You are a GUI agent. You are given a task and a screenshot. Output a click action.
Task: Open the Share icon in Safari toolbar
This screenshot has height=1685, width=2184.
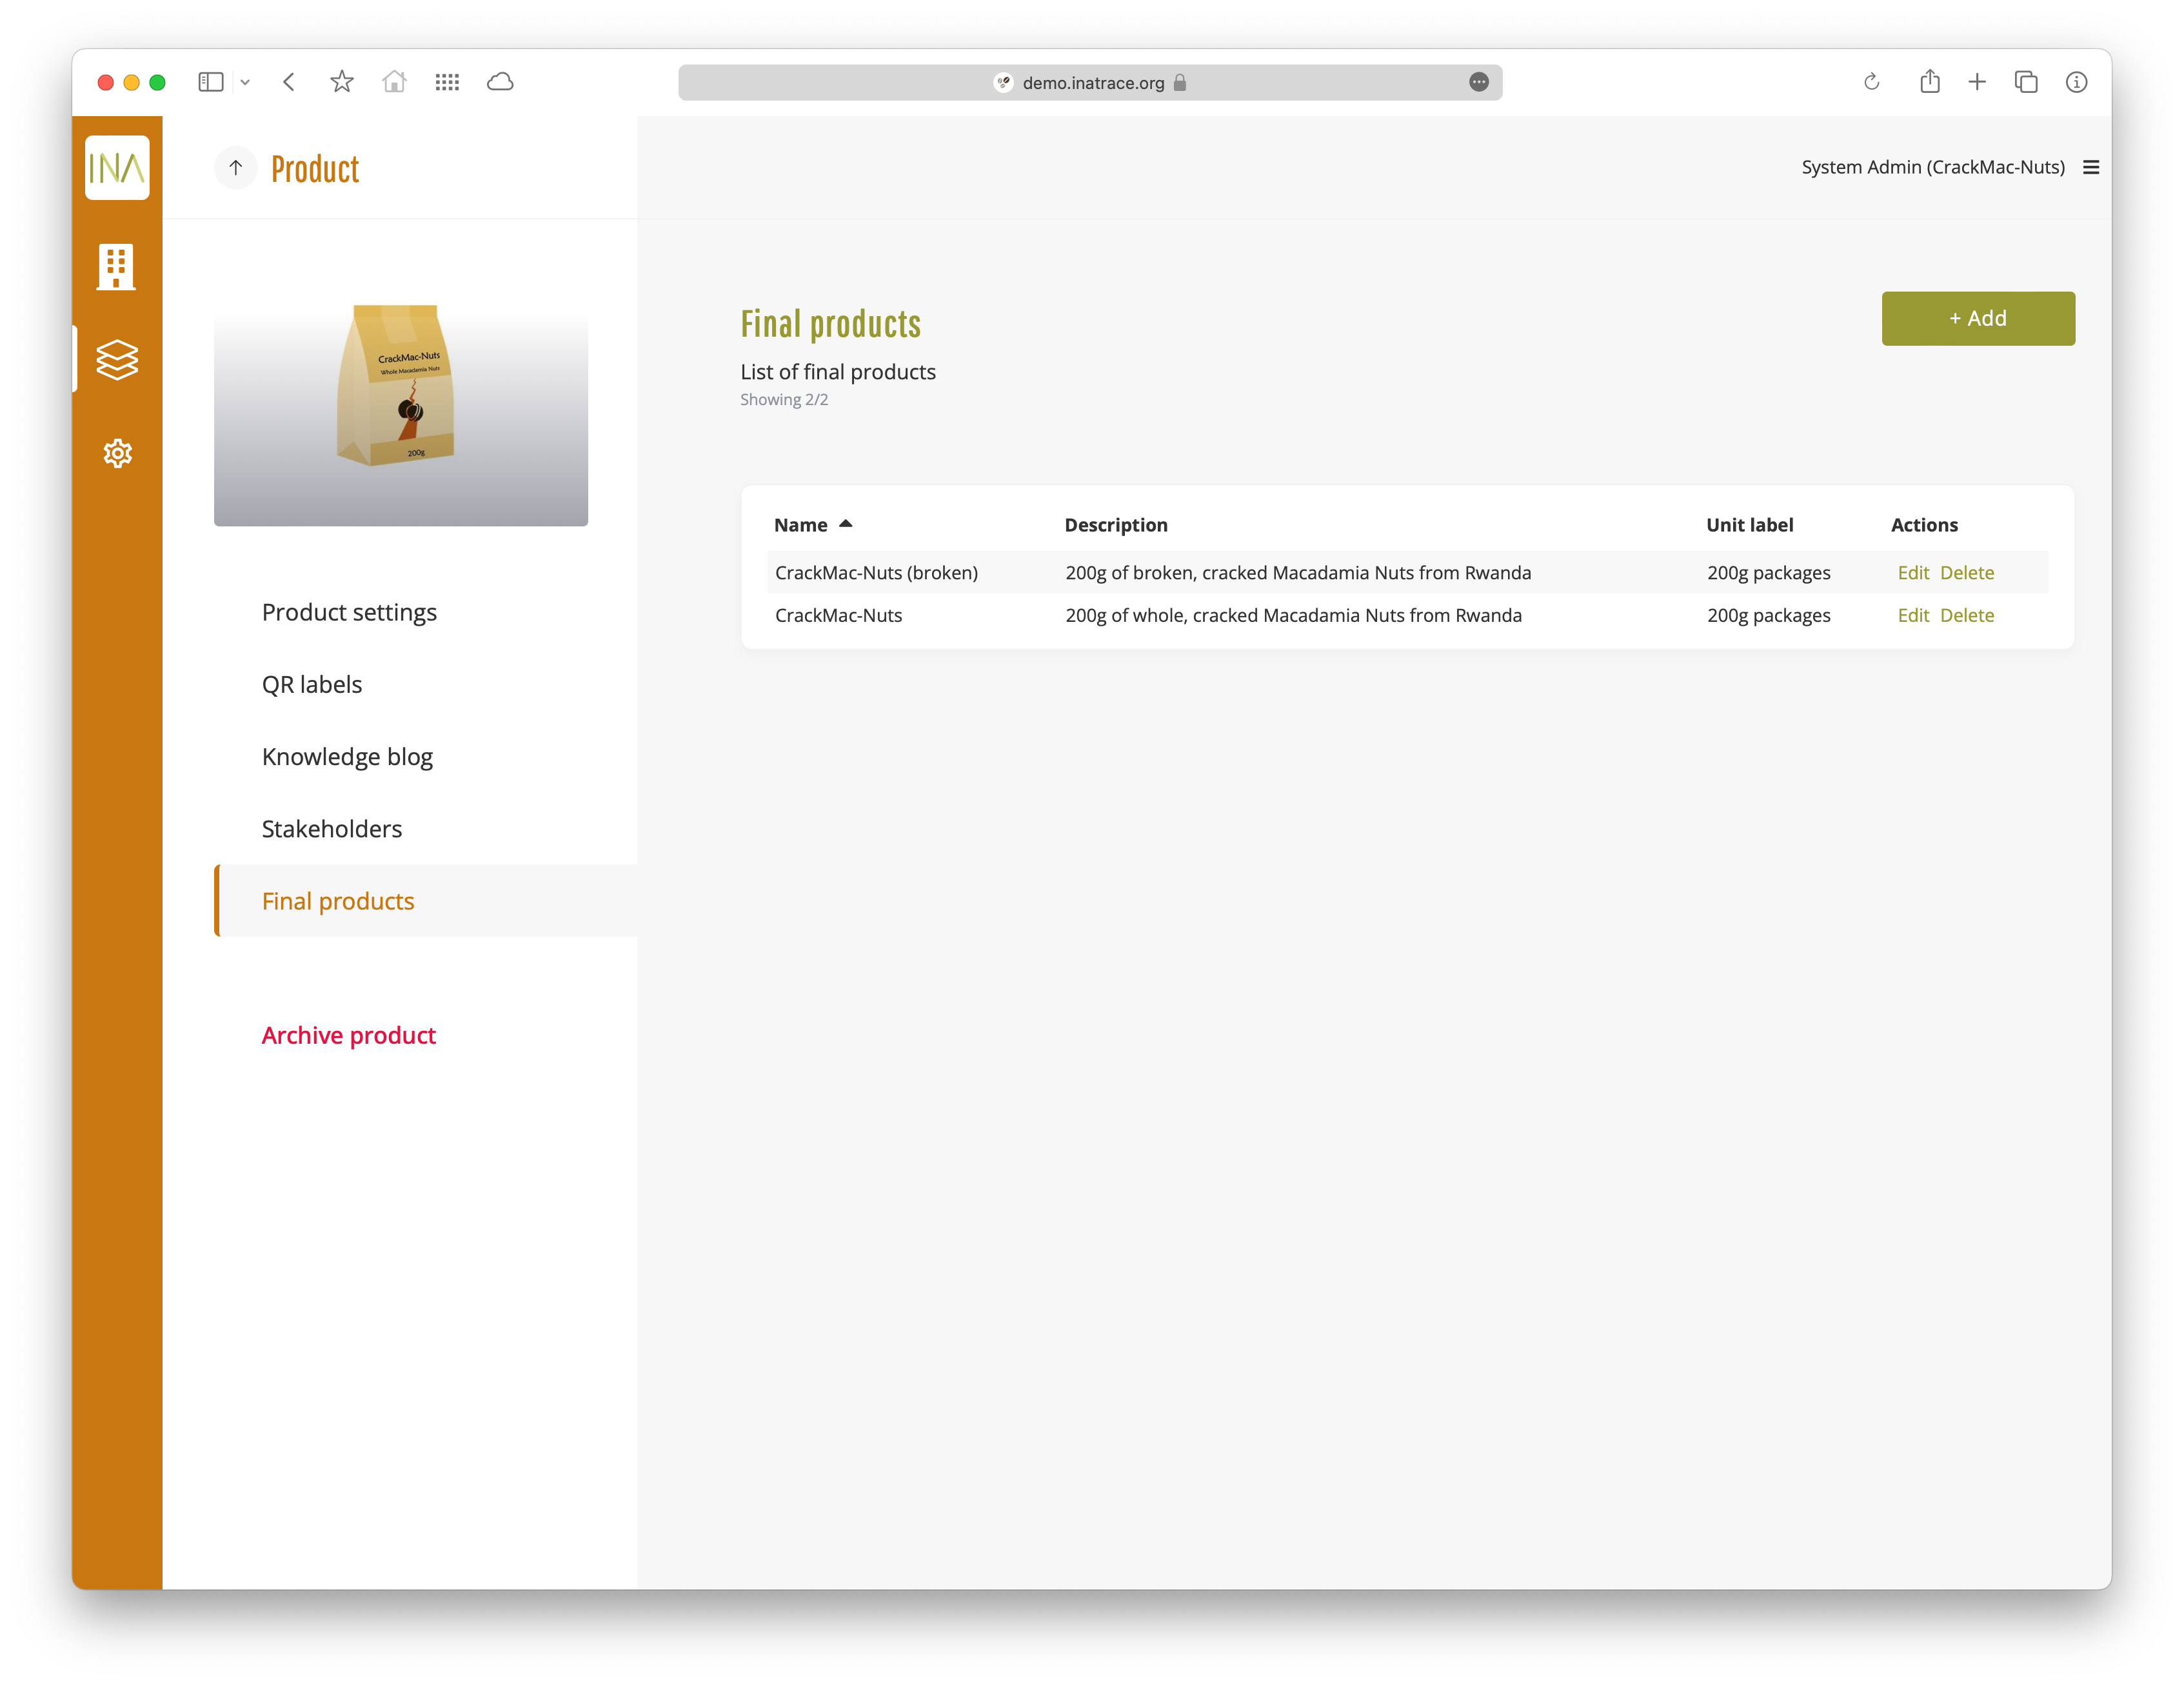click(x=1930, y=81)
